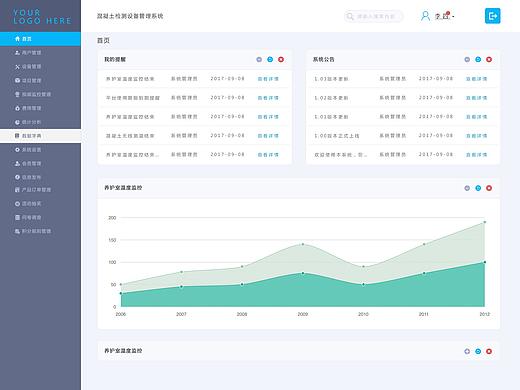The width and height of the screenshot is (520, 390).
Task: Click grey round icon in 我的提醒 header
Action: (x=259, y=59)
